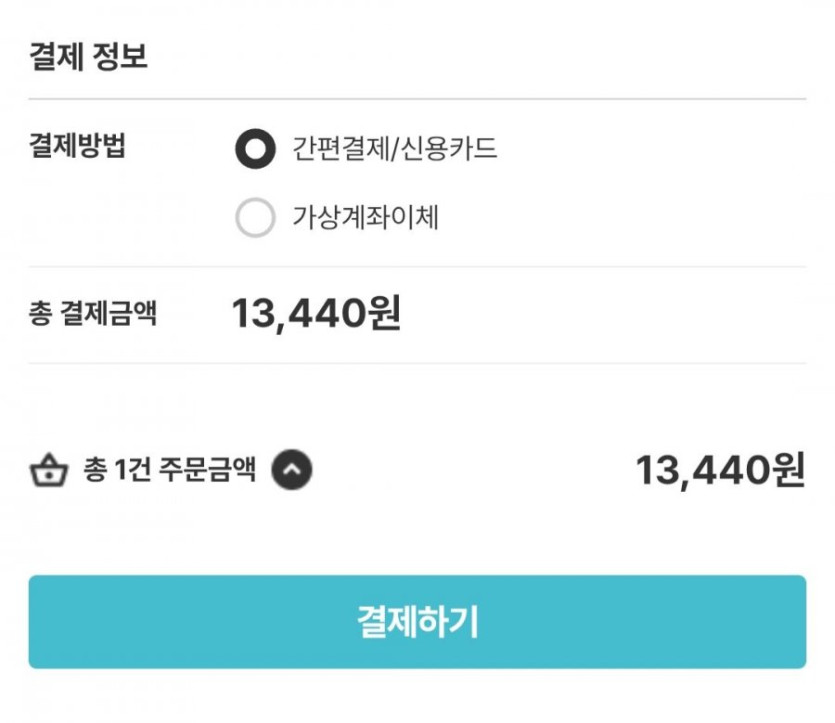This screenshot has height=723, width=835.
Task: Click the 결제 정보 section heading
Action: 88,56
